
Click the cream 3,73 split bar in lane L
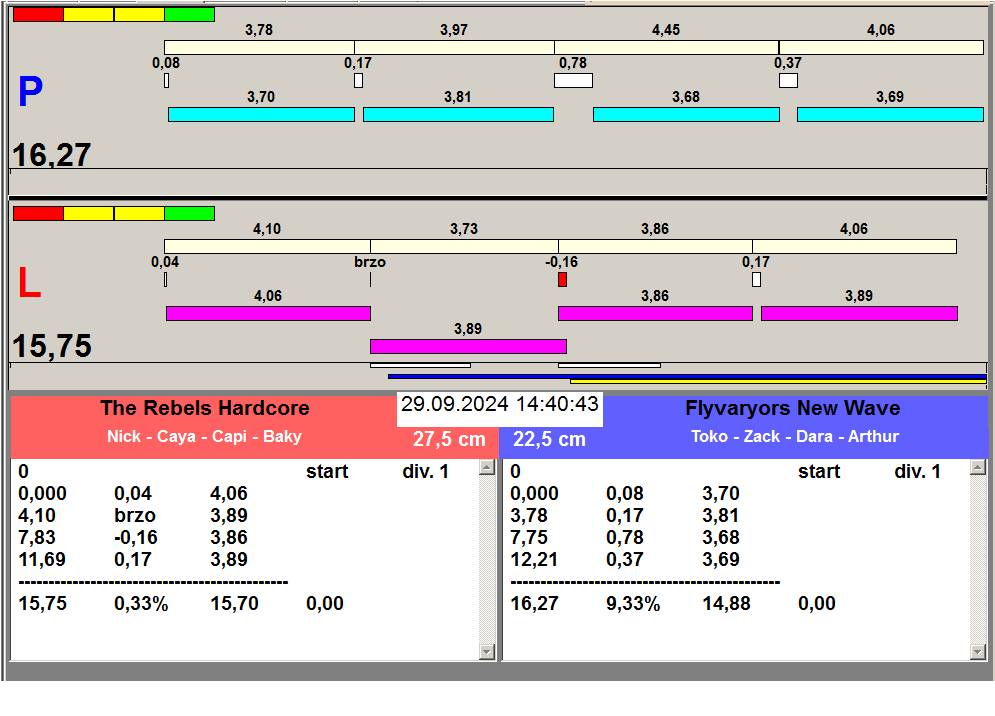click(464, 246)
